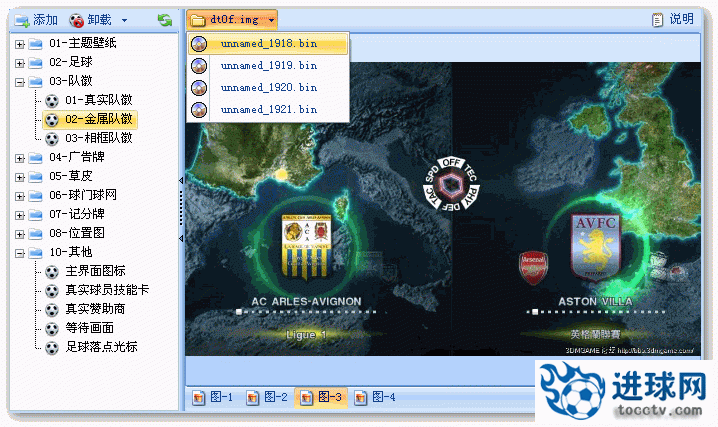The height and width of the screenshot is (427, 718).
Task: Select the 02-金属队徽 tree item
Action: 98,119
